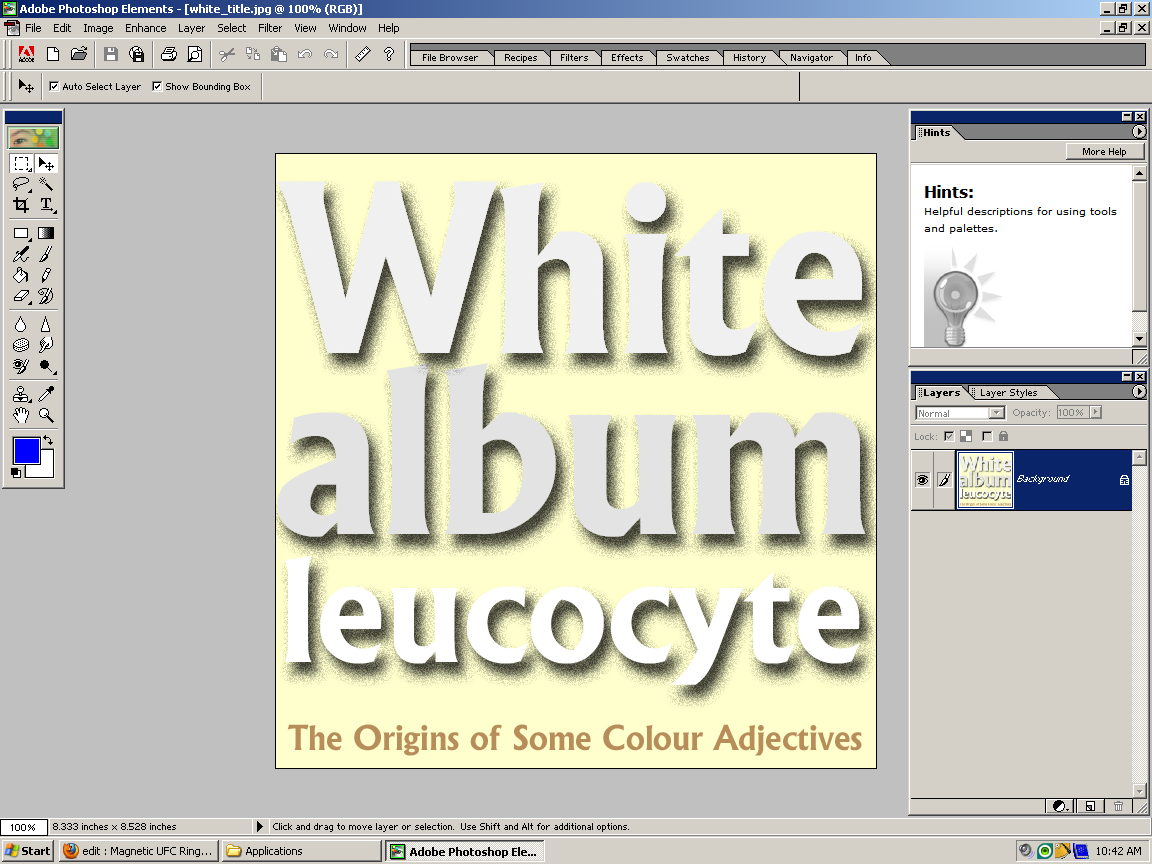1152x864 pixels.
Task: Open the Layer menu
Action: click(x=191, y=28)
